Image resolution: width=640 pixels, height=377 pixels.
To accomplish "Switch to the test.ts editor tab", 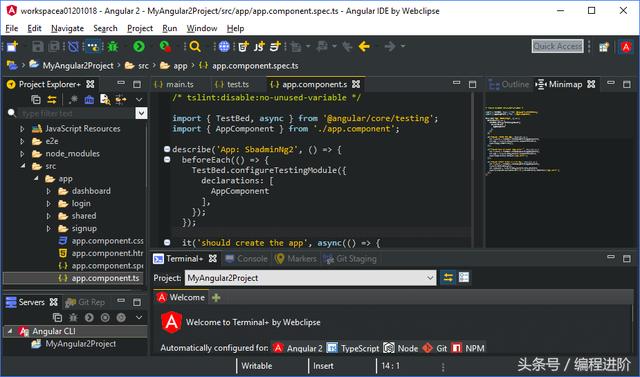I will pyautogui.click(x=232, y=84).
